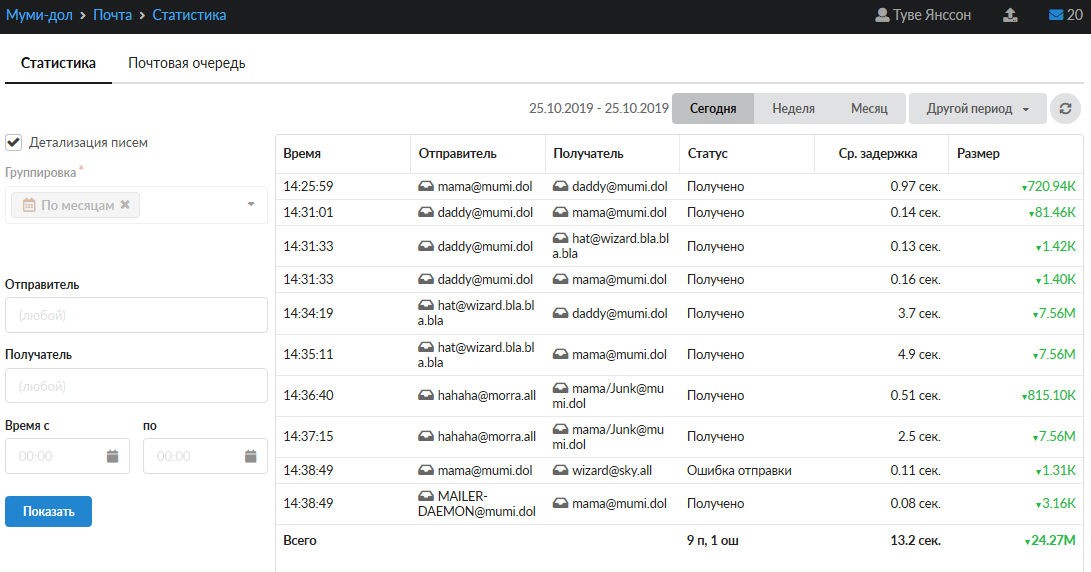Click the upload icon in top bar
1091x572 pixels.
pos(1011,16)
